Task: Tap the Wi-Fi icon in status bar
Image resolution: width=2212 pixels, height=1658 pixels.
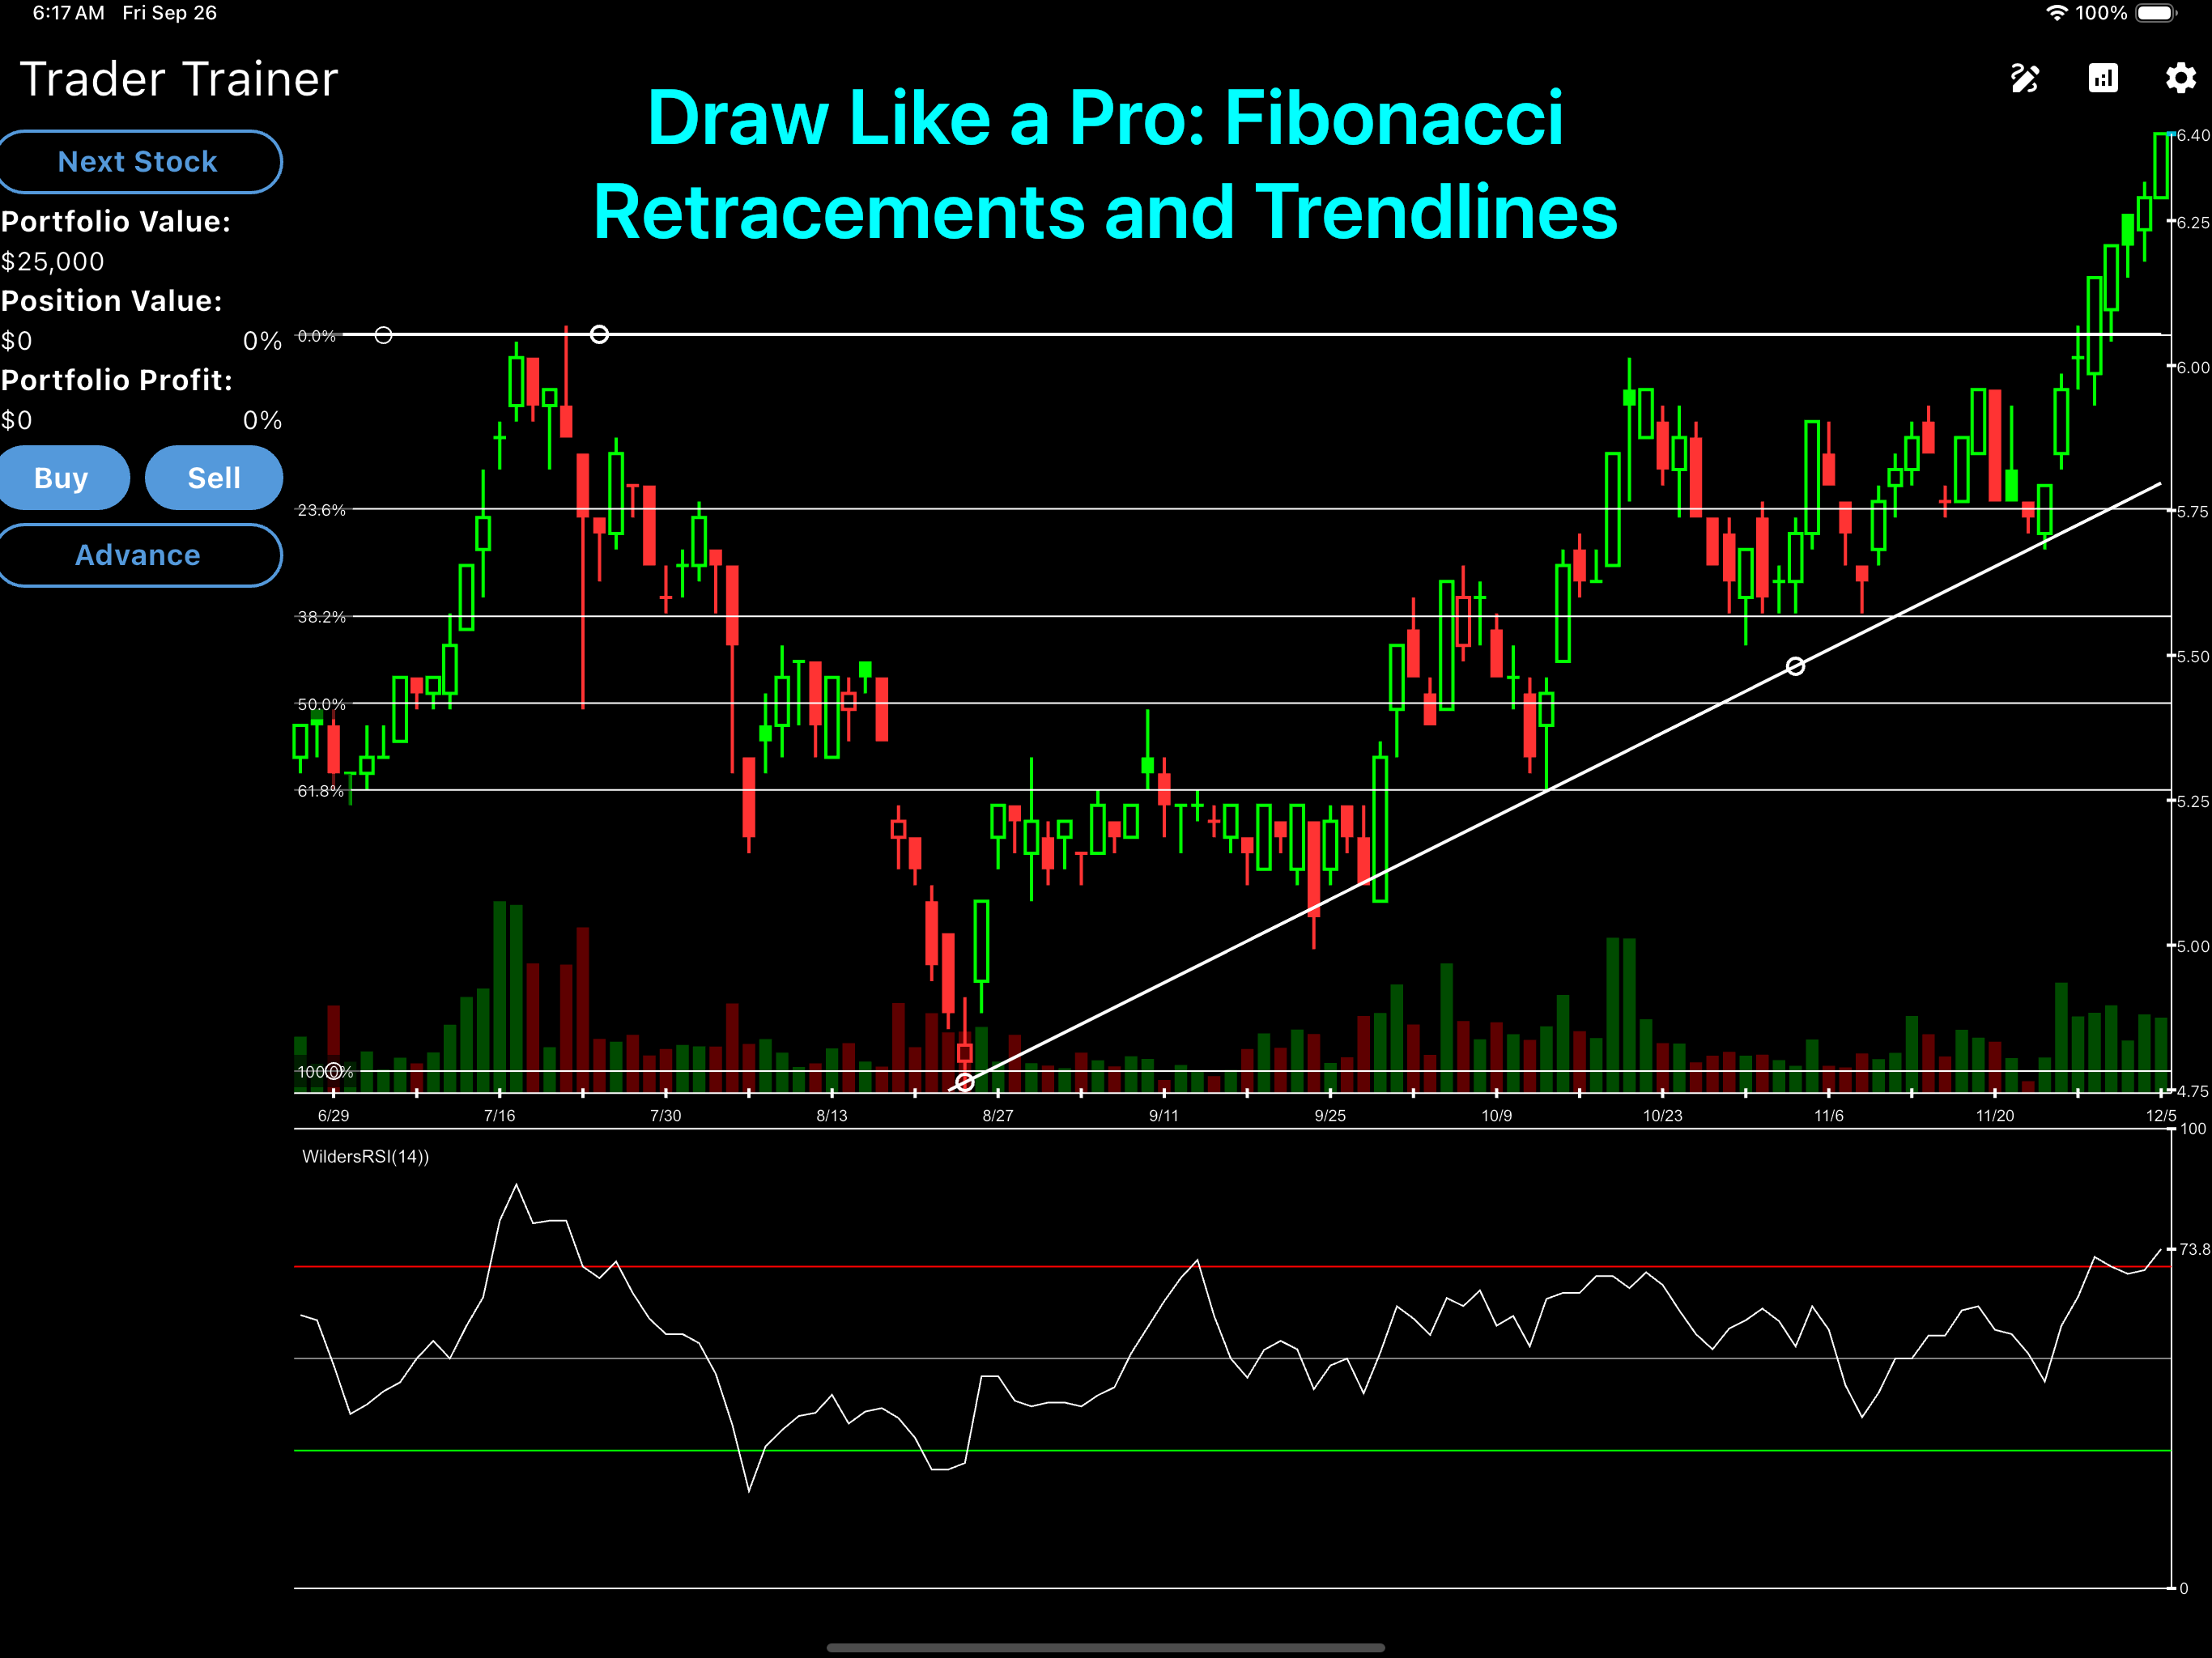Action: pos(2056,13)
